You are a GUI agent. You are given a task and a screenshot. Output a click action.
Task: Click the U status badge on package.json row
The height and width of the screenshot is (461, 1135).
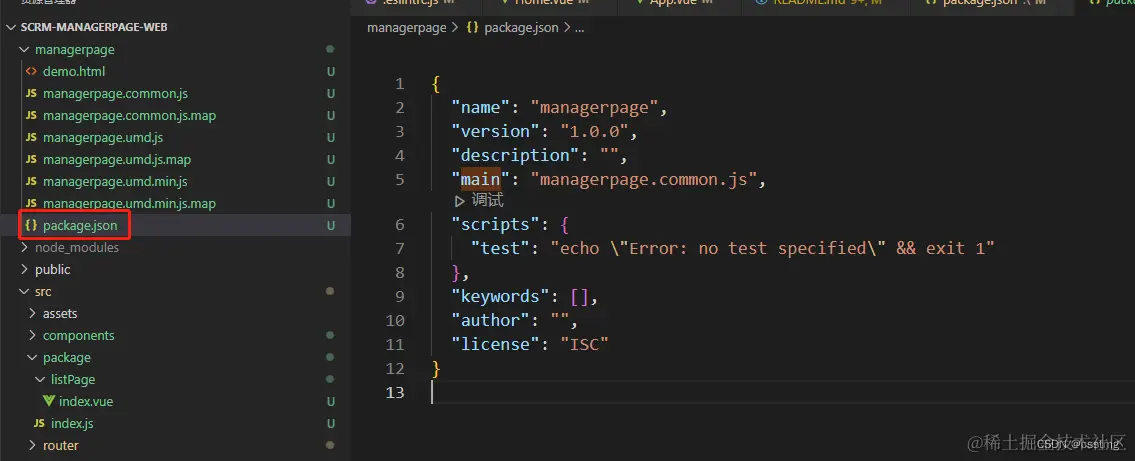(x=330, y=226)
